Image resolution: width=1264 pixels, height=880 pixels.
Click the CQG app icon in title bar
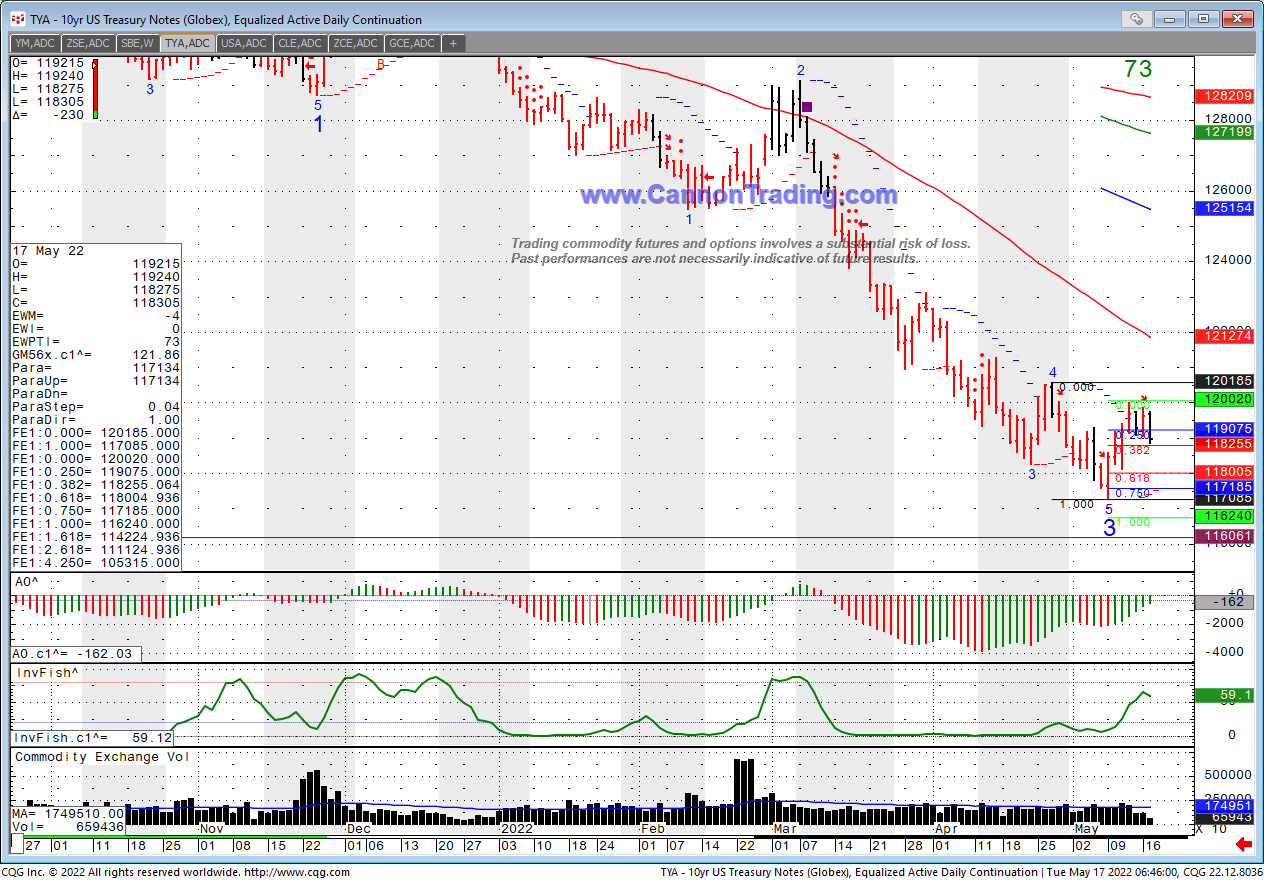coord(17,19)
